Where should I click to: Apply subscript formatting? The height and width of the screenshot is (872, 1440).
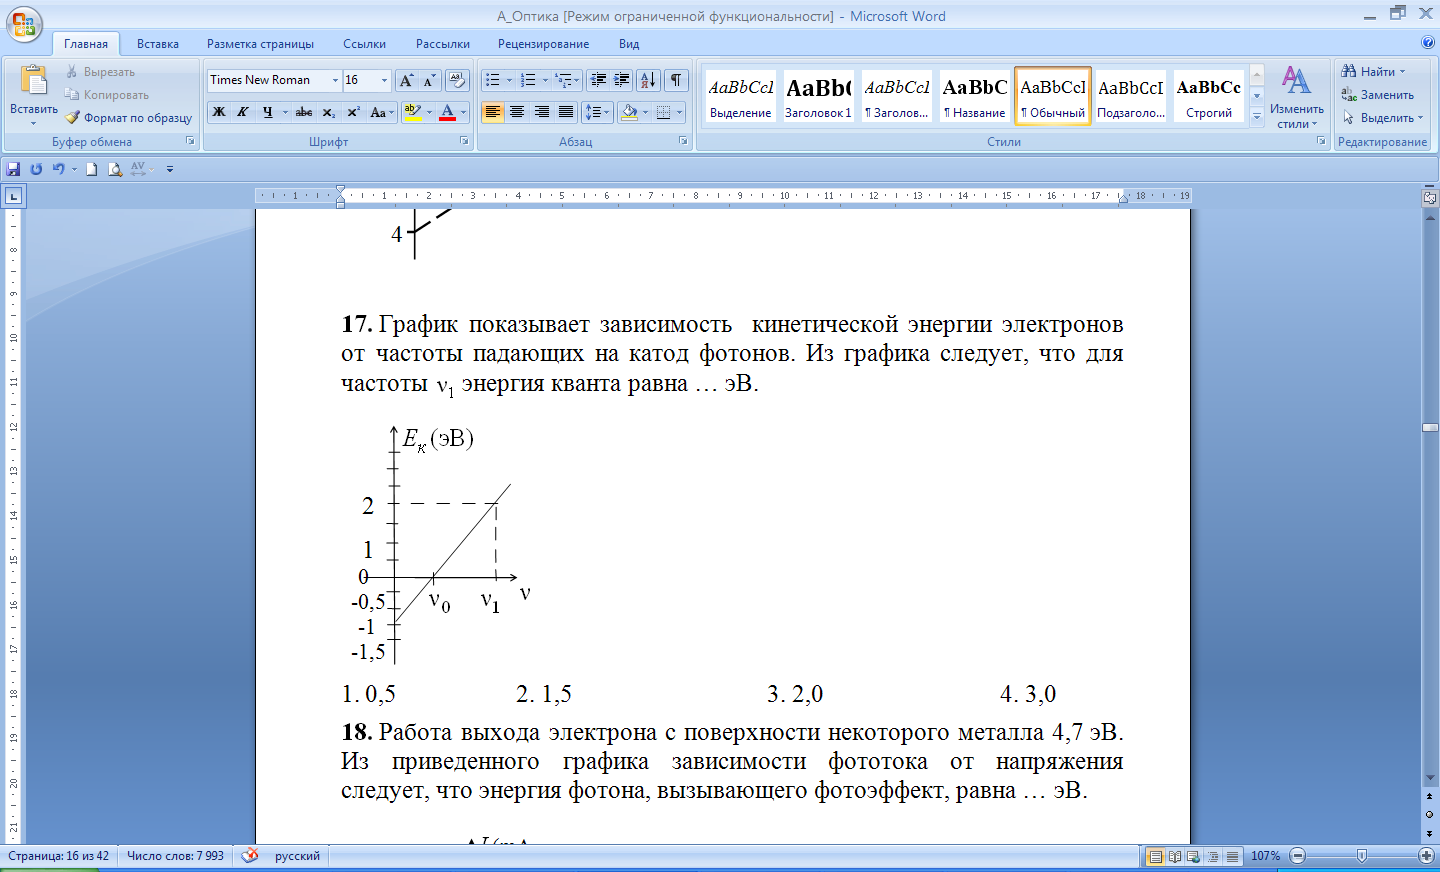pyautogui.click(x=328, y=112)
